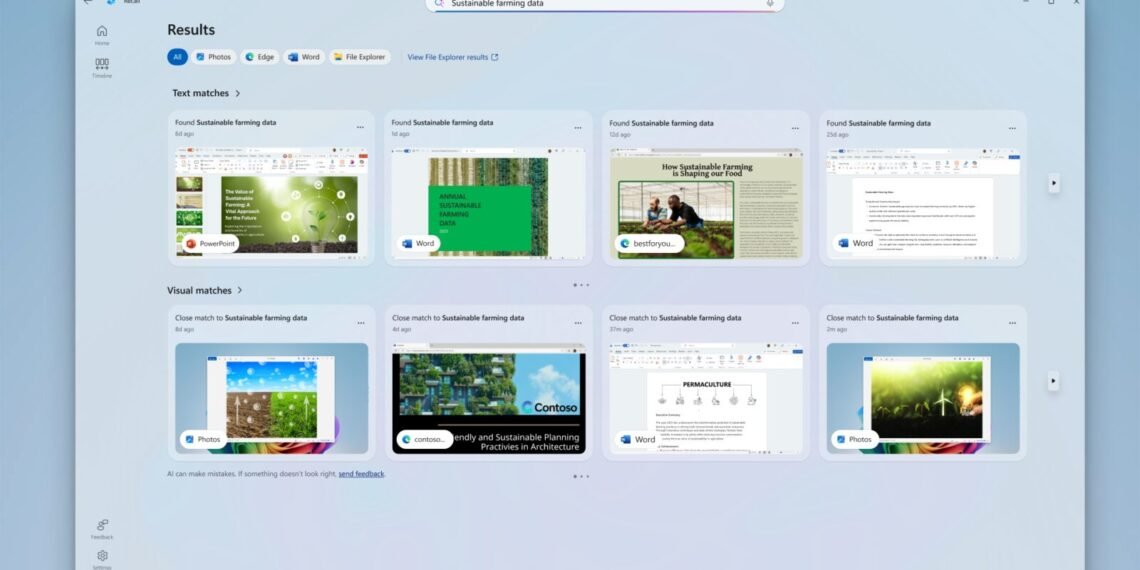Expand the Text matches section chevron
The width and height of the screenshot is (1140, 570).
click(238, 93)
